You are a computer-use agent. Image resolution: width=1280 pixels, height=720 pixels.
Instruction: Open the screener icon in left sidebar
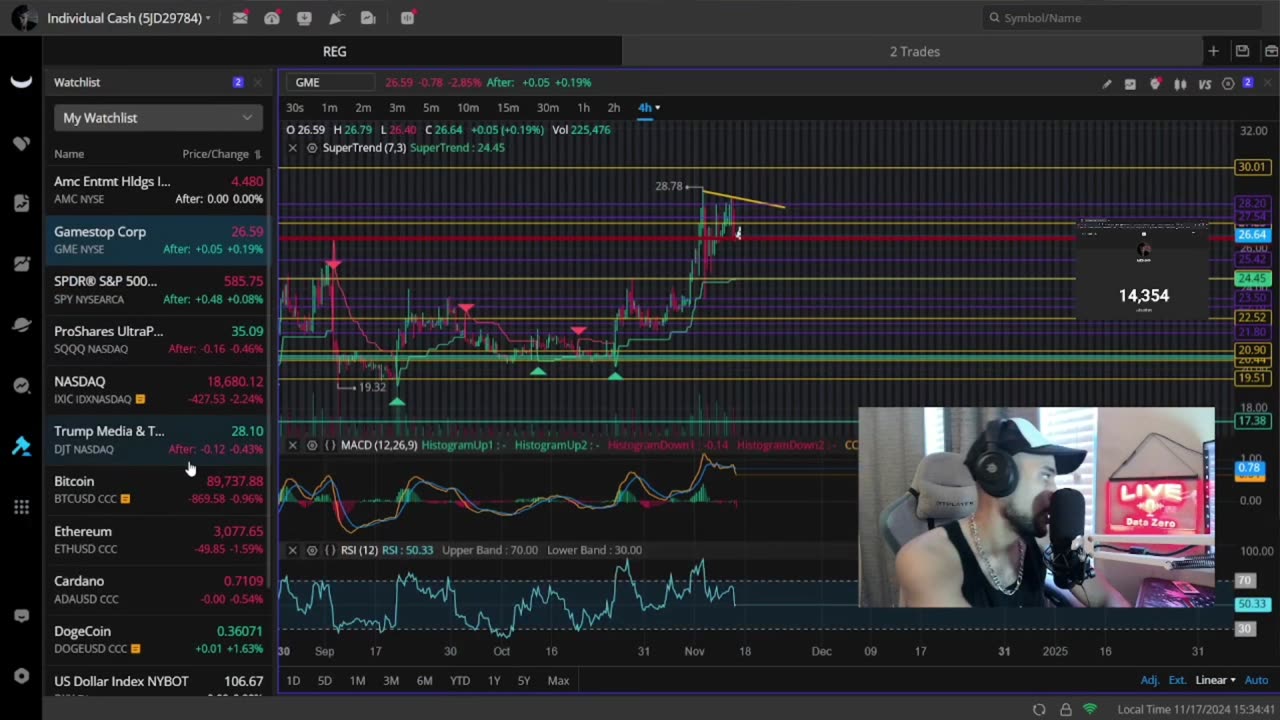pos(21,264)
